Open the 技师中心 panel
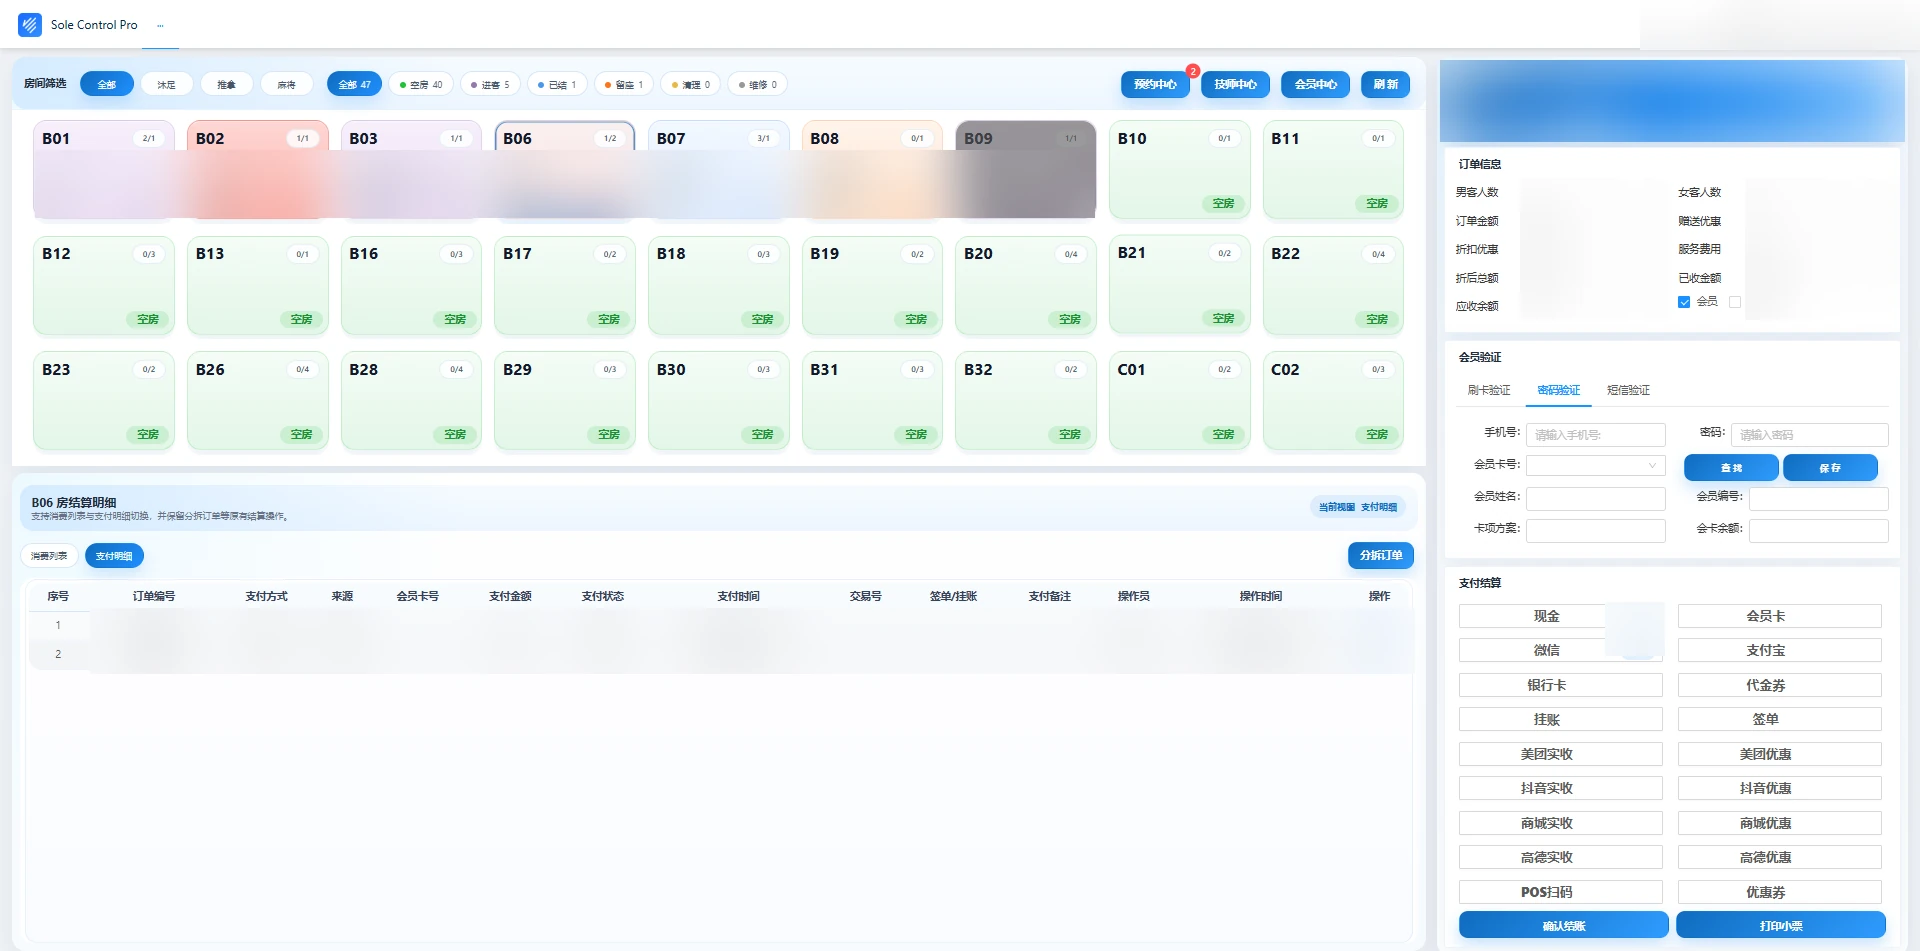The height and width of the screenshot is (951, 1920). point(1236,85)
